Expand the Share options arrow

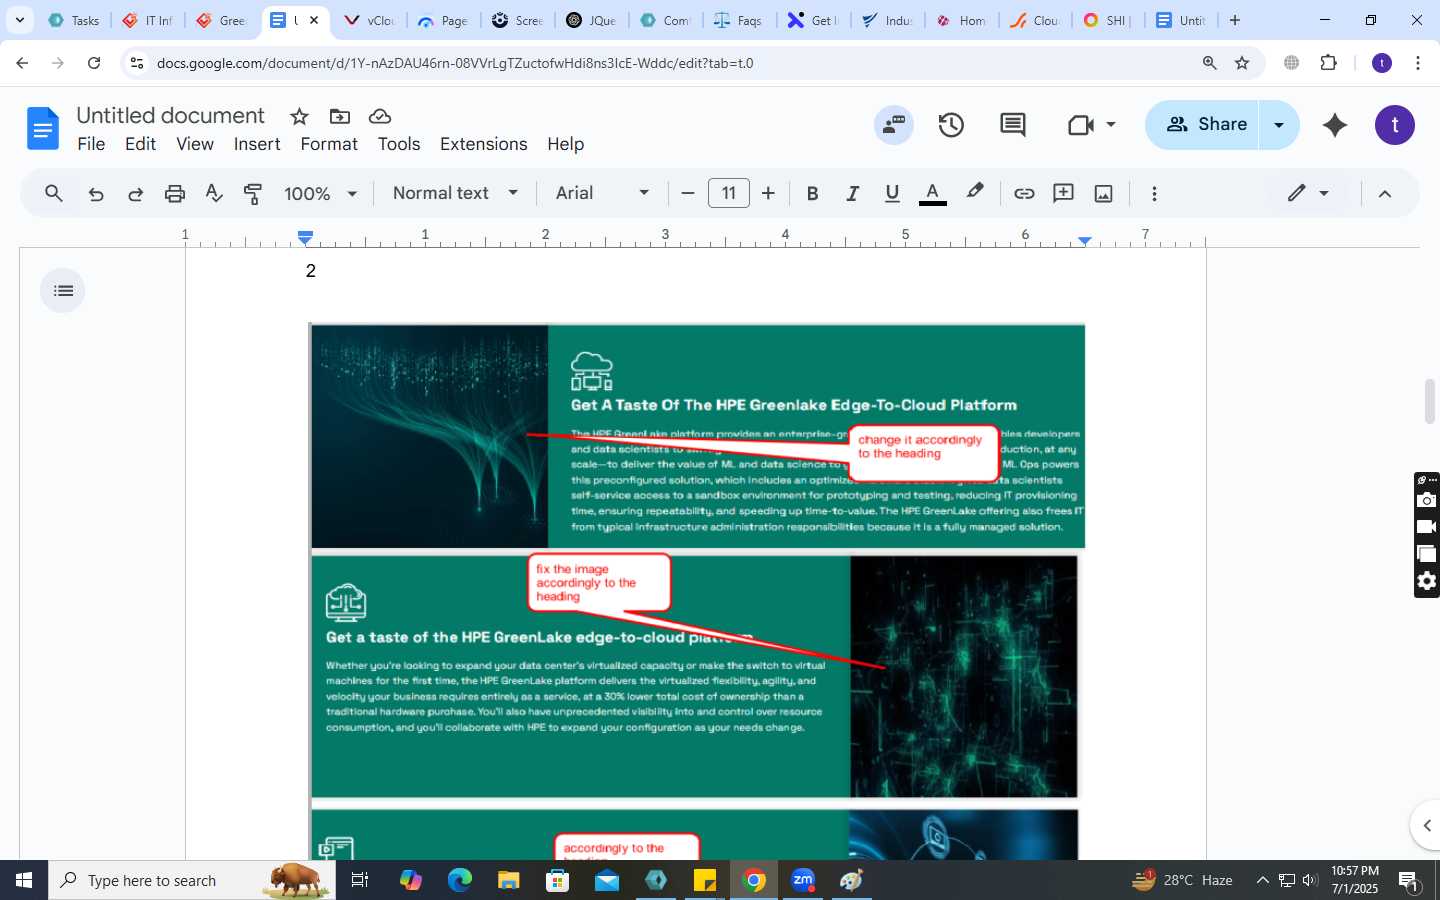point(1279,125)
